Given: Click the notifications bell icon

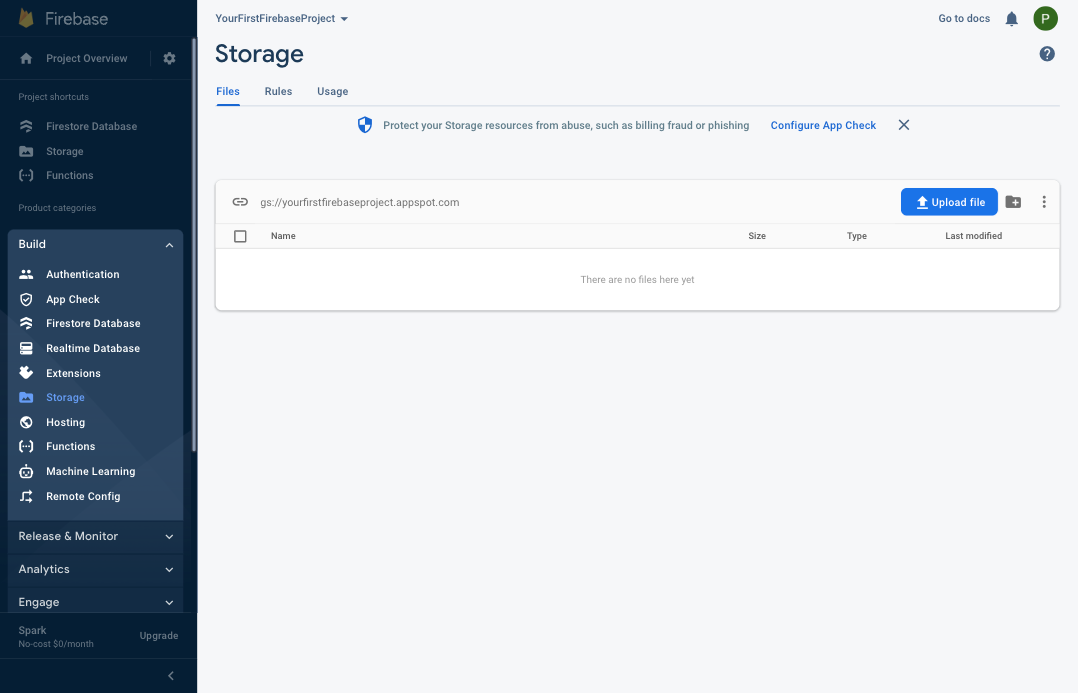Looking at the screenshot, I should (1011, 19).
